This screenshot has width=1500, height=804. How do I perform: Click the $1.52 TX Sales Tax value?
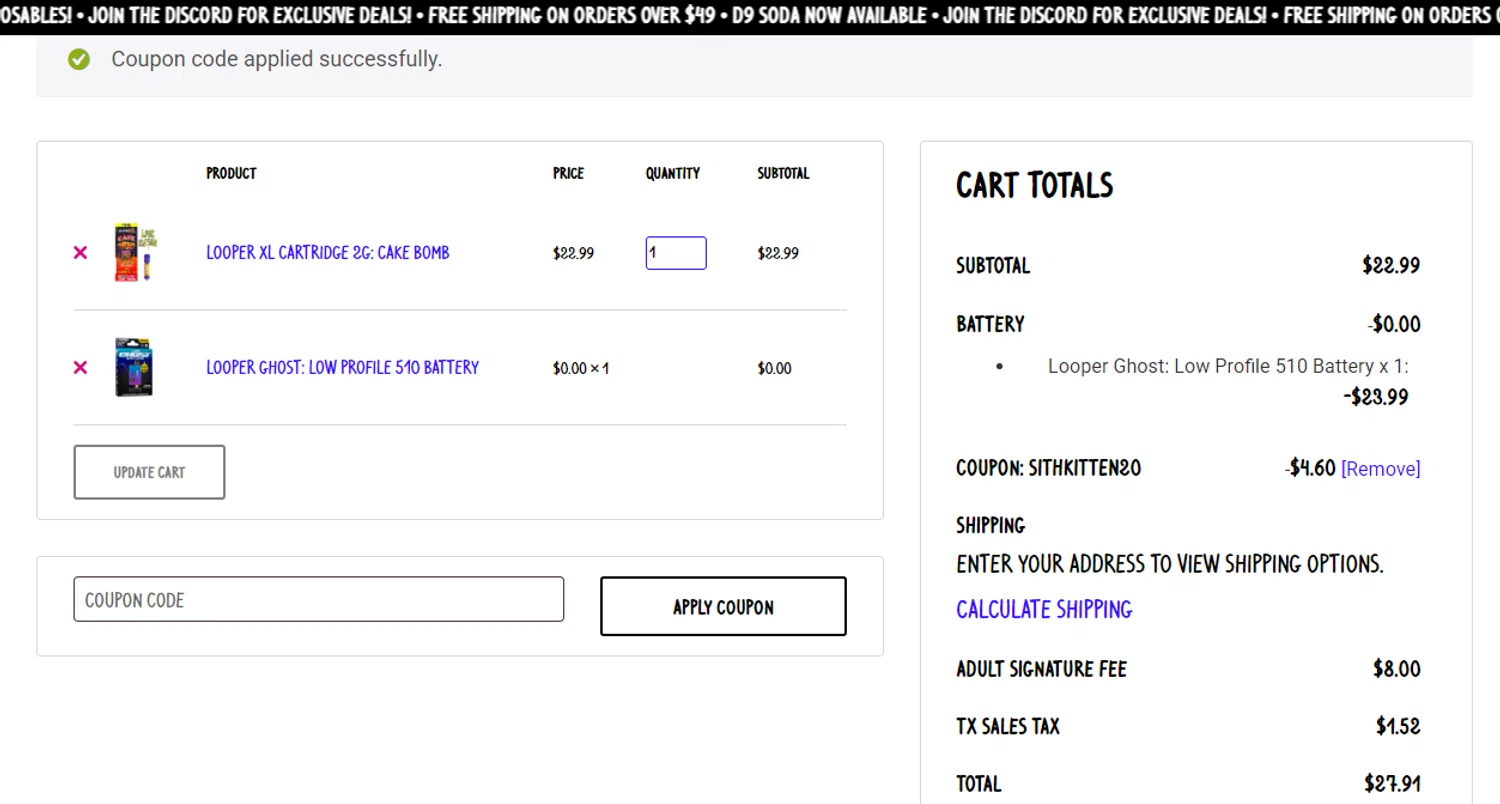tap(1398, 726)
